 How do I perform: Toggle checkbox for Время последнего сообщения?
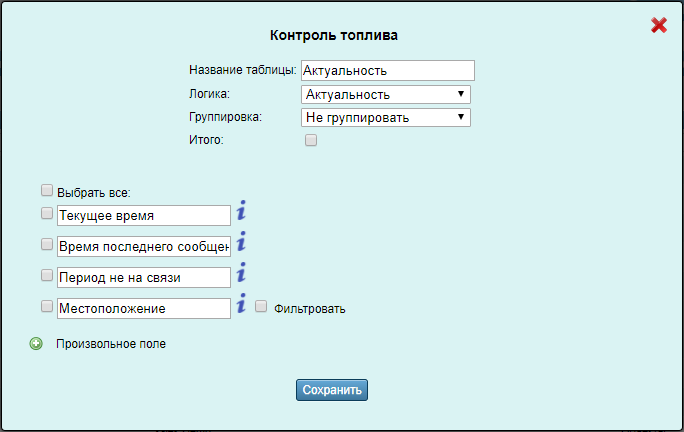[x=47, y=244]
